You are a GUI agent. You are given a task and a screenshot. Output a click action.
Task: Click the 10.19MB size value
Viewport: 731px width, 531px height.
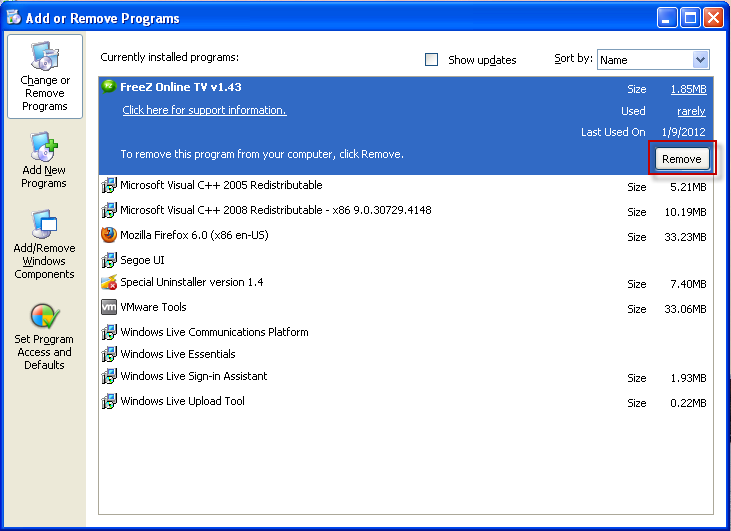pyautogui.click(x=685, y=212)
